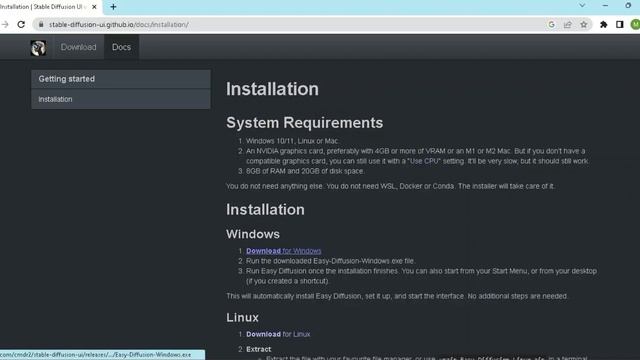The height and width of the screenshot is (360, 640).
Task: Click the text '8GB of RAM and 20GB of disk space'
Action: [305, 171]
